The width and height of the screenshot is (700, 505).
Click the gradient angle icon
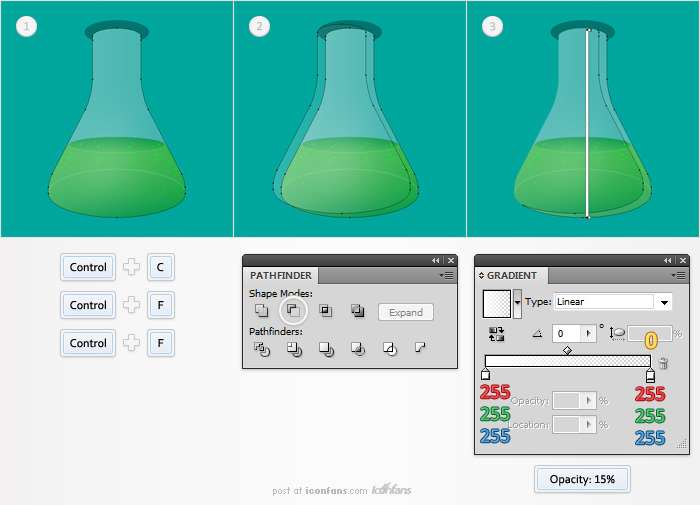(x=538, y=334)
